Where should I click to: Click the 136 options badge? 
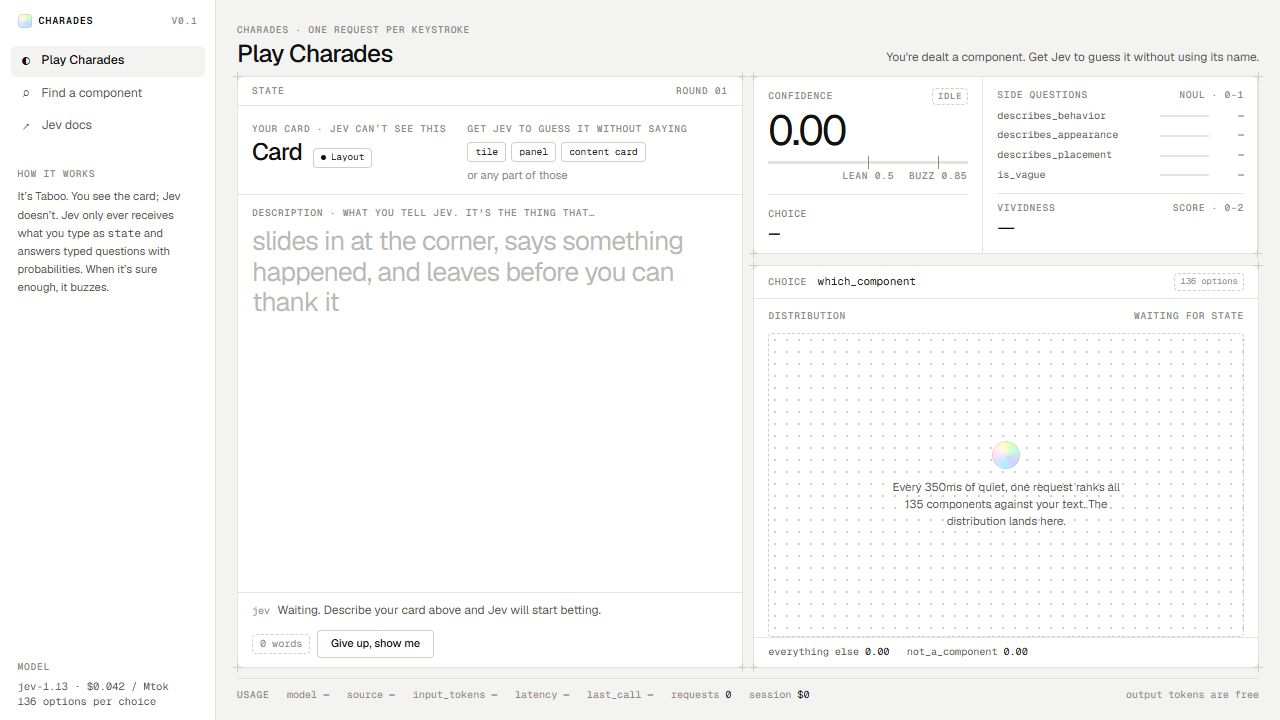(x=1209, y=282)
